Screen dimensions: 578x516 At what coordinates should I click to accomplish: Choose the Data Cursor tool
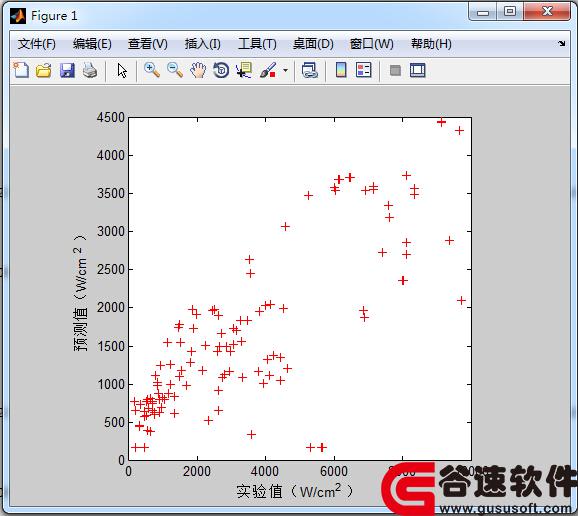pos(244,70)
